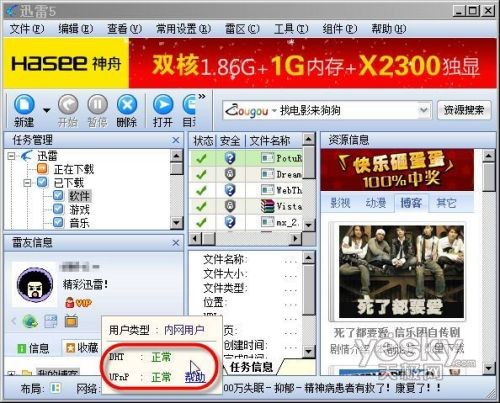Toggle the 软件 checkbox in task tree
This screenshot has width=500, height=403.
tap(58, 195)
